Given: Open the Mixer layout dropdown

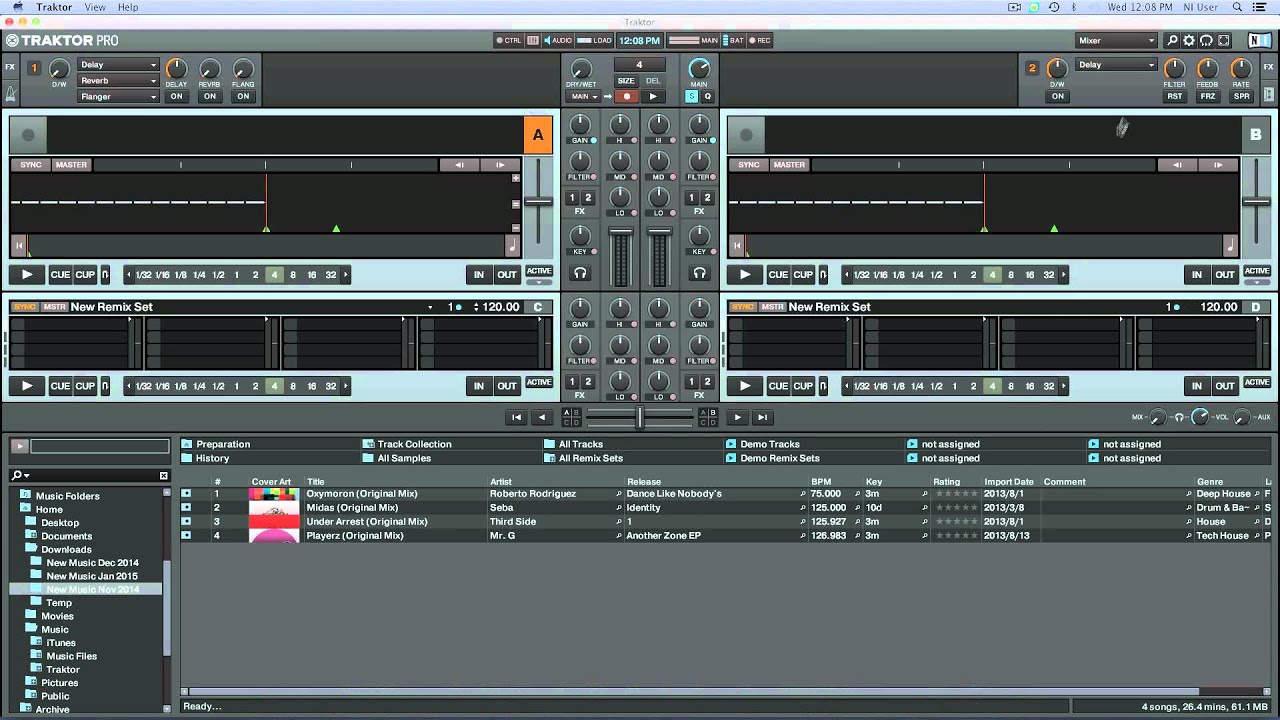Looking at the screenshot, I should [1116, 41].
